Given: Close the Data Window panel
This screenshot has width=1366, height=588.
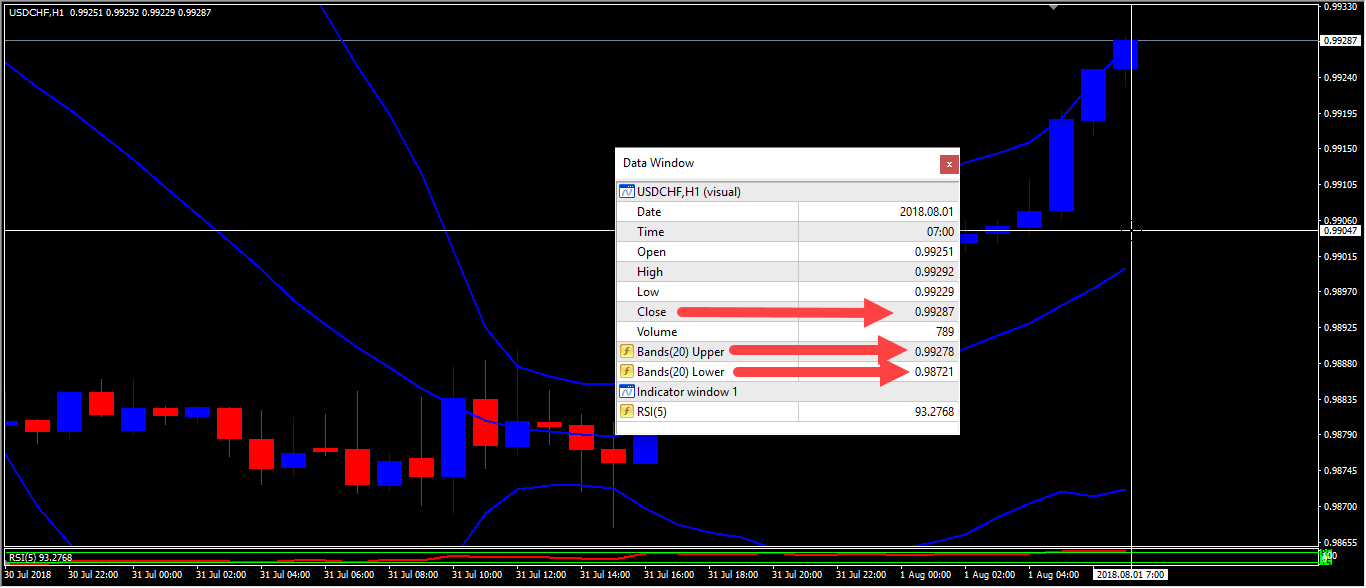Looking at the screenshot, I should click(x=949, y=165).
